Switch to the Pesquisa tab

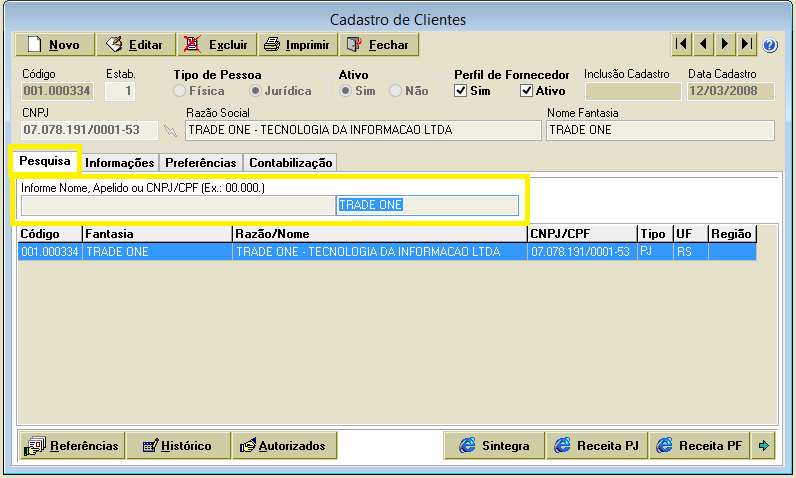tap(45, 161)
